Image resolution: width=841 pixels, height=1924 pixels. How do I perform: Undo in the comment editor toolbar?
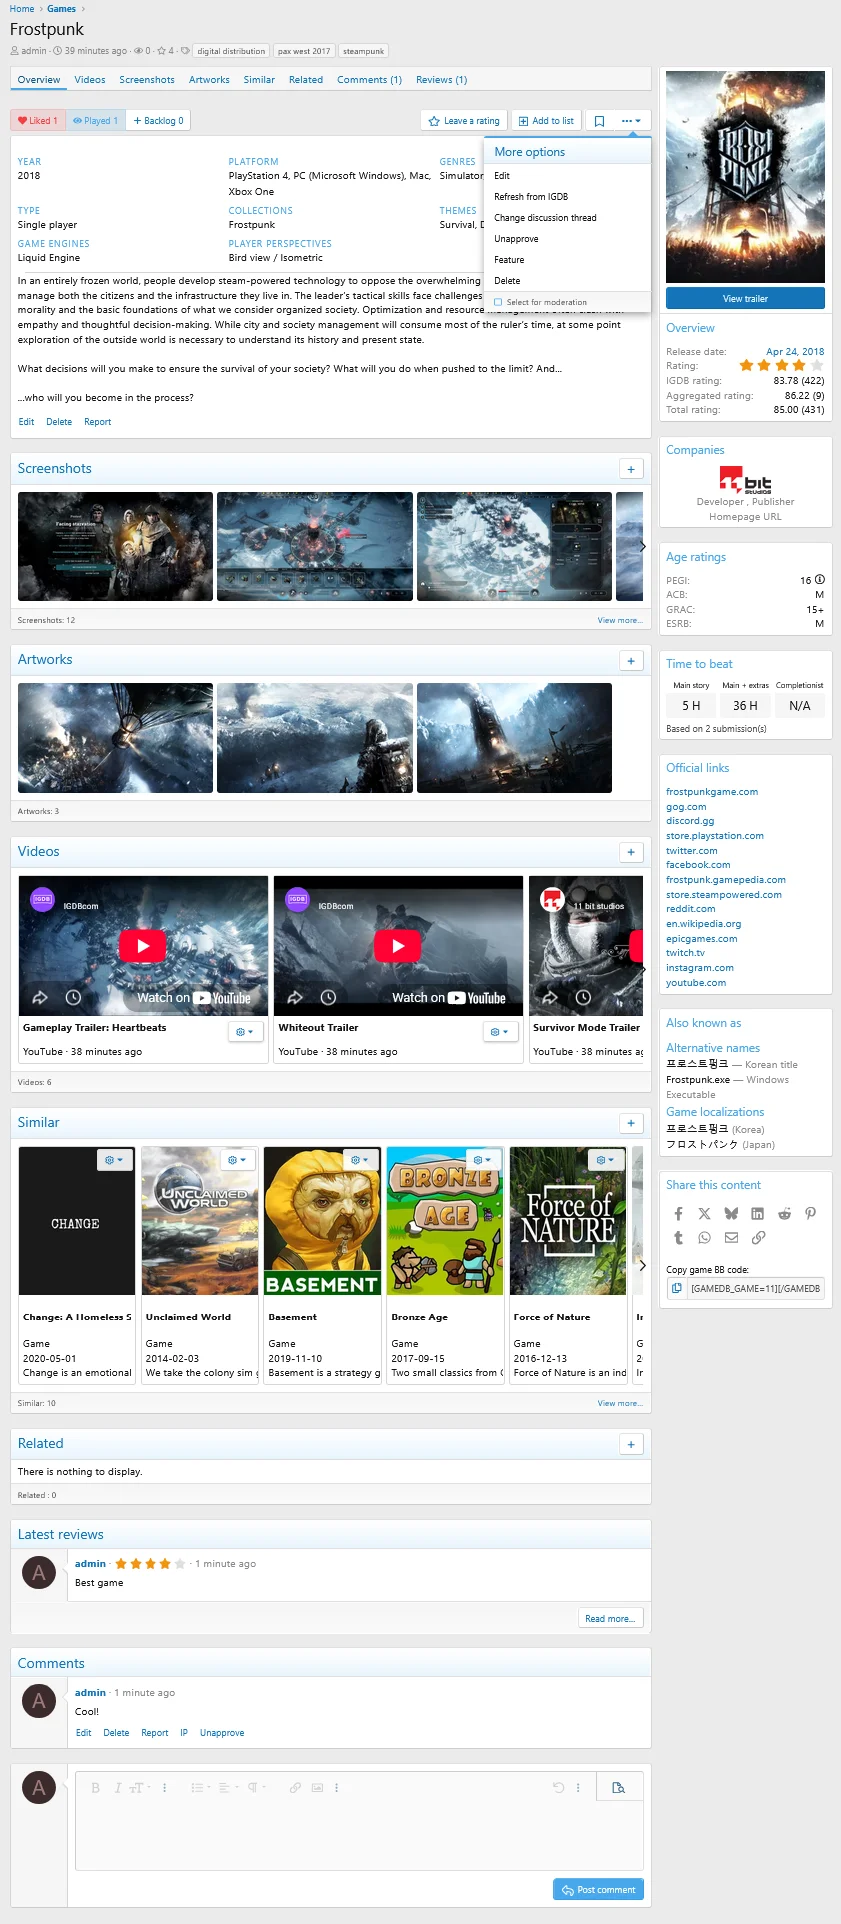558,1787
